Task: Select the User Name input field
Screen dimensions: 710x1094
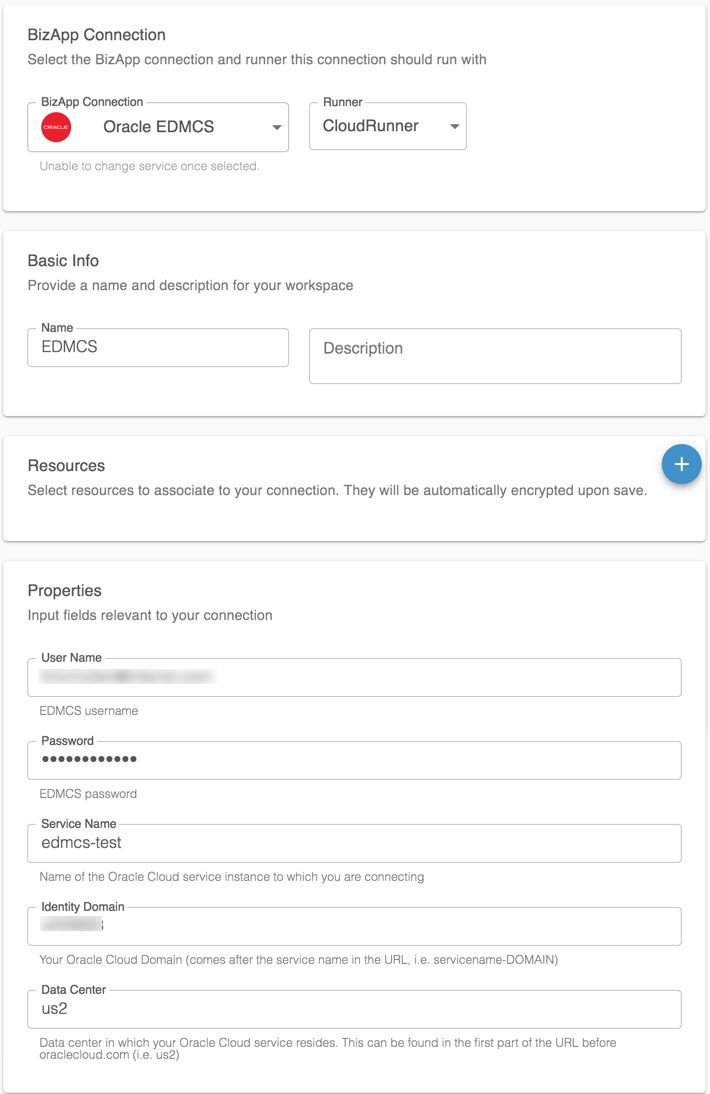Action: coord(354,677)
